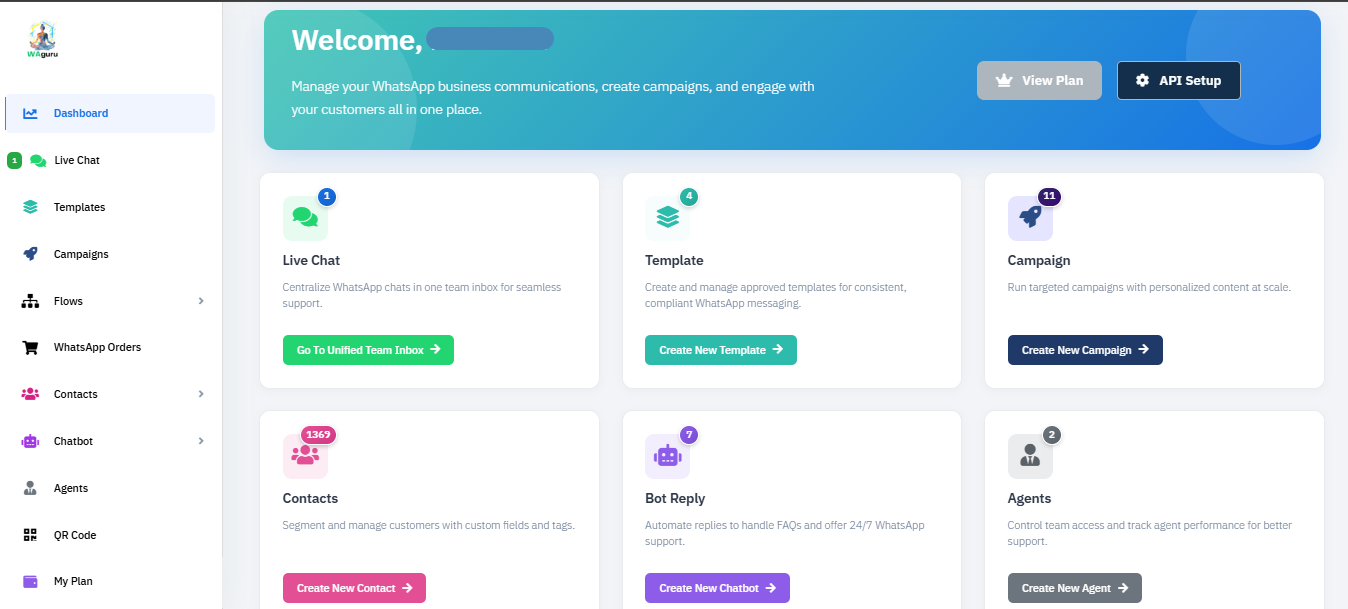The width and height of the screenshot is (1348, 609).
Task: Click Go To Unified Team Inbox
Action: tap(368, 350)
